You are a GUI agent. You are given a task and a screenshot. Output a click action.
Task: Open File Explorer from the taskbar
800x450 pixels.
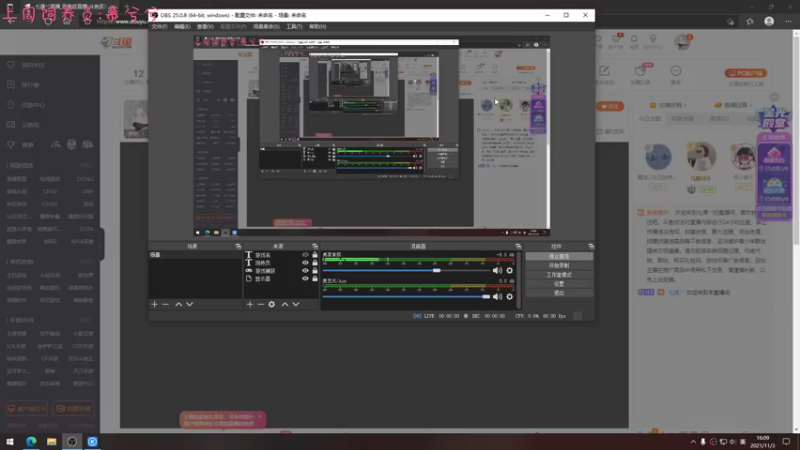tap(52, 442)
